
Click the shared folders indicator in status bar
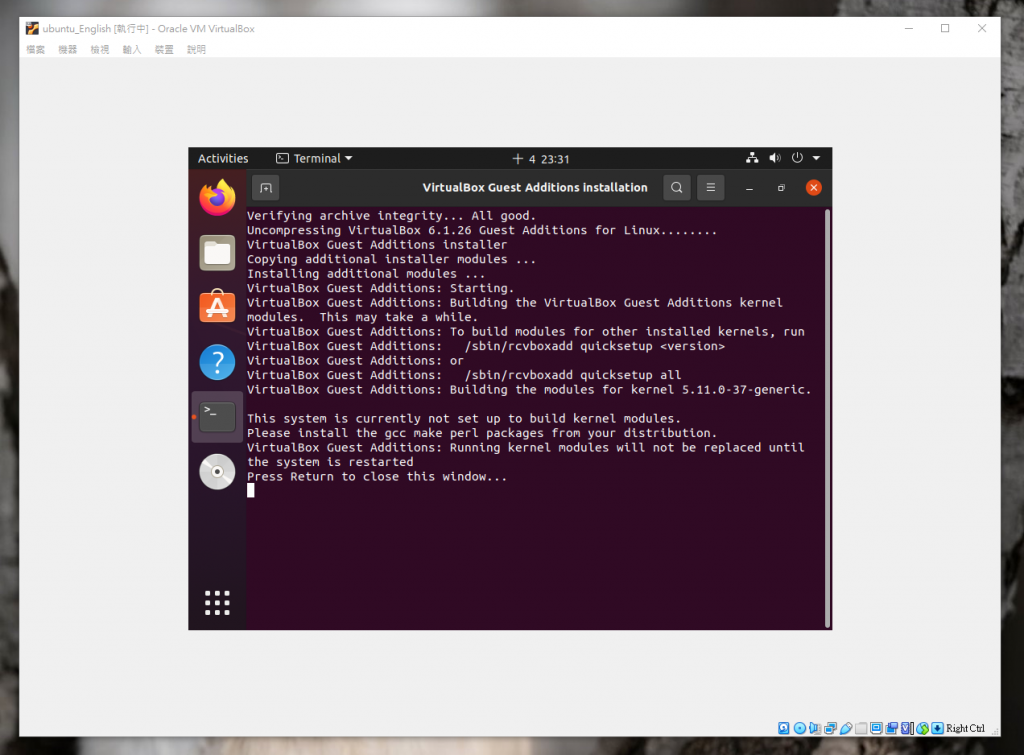861,728
